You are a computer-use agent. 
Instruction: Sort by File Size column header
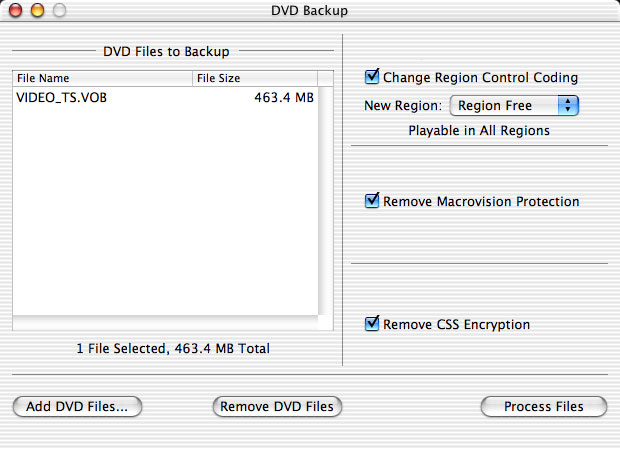pos(255,78)
